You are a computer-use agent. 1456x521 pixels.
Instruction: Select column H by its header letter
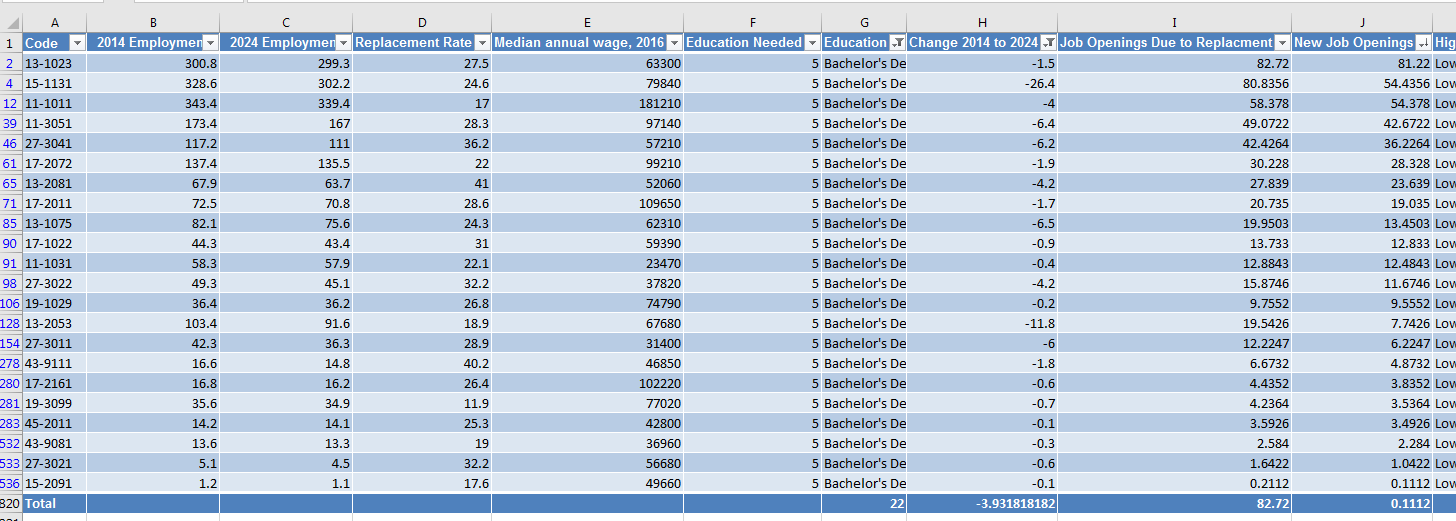tap(982, 23)
